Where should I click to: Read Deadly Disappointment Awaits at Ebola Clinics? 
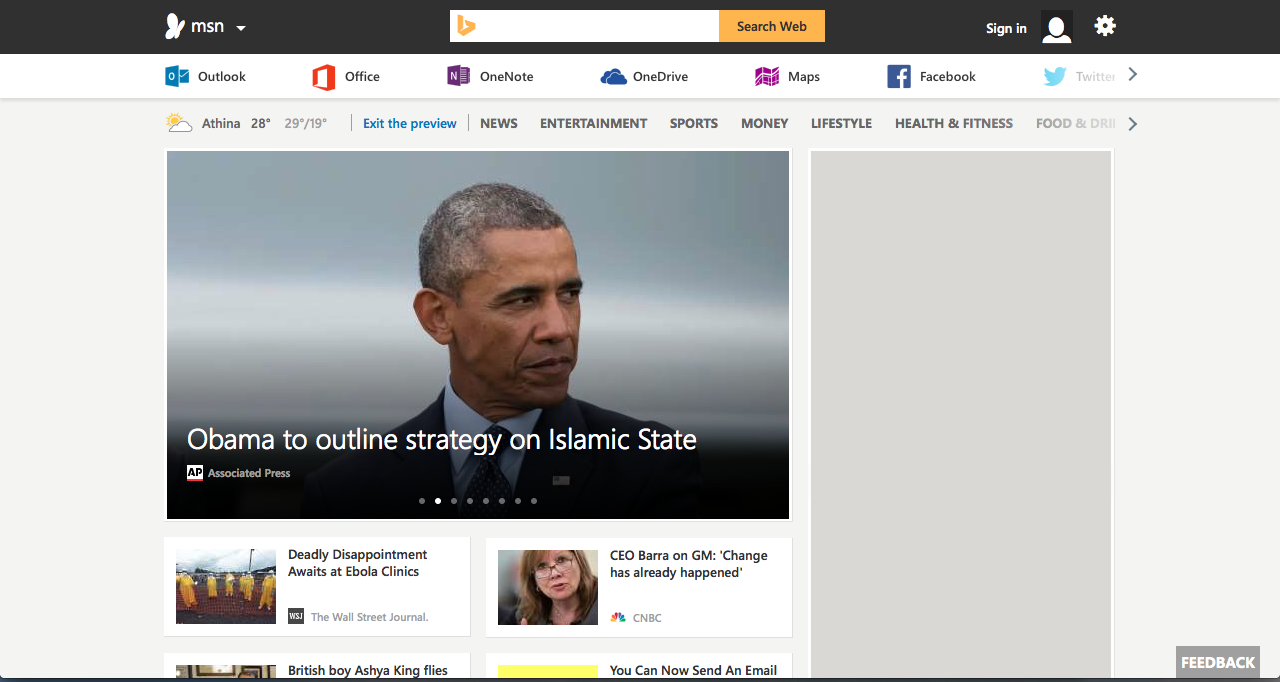point(357,563)
